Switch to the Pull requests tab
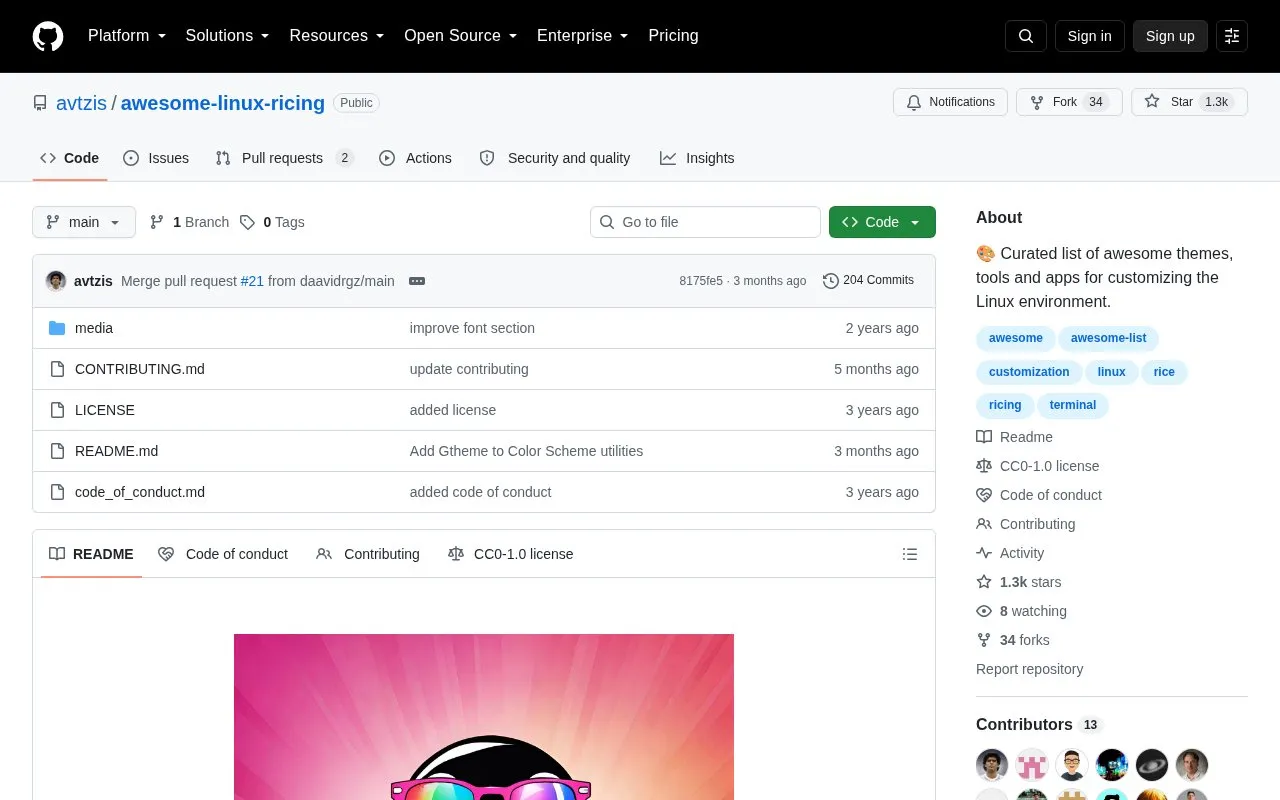Screen dimensions: 1280x800 pyautogui.click(x=285, y=158)
